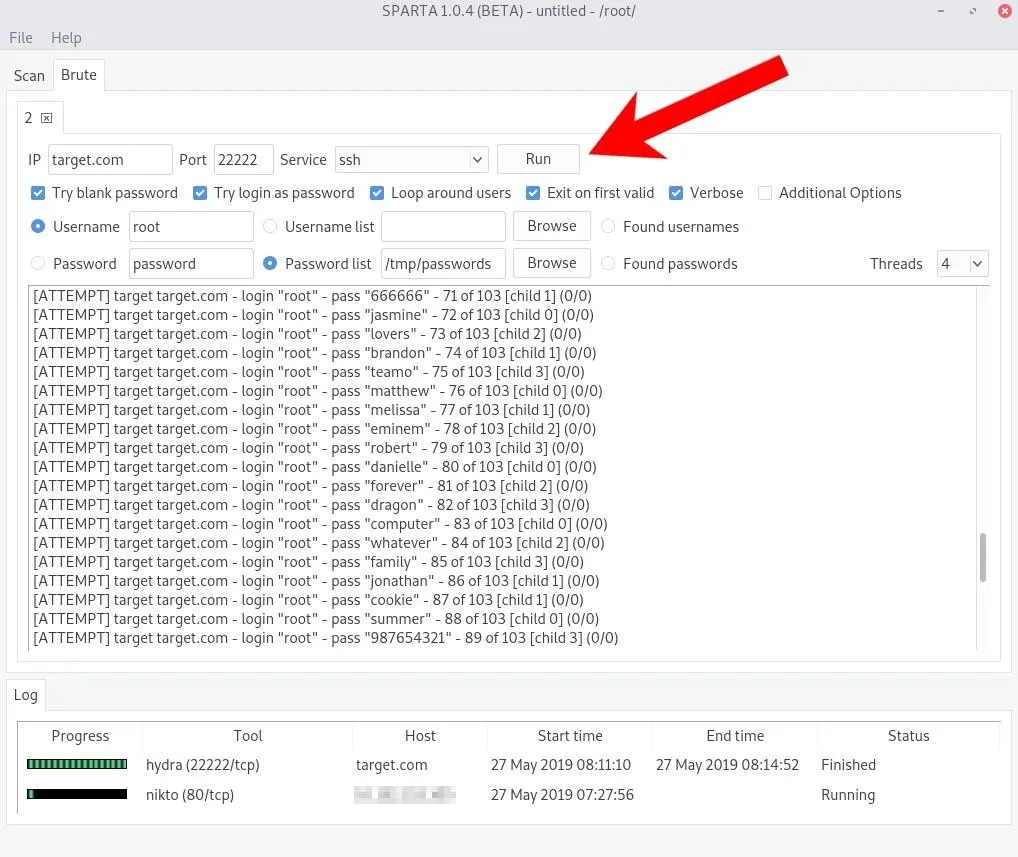Viewport: 1018px width, 857px height.
Task: Click the attempt line with pass "whatever"
Action: [319, 543]
